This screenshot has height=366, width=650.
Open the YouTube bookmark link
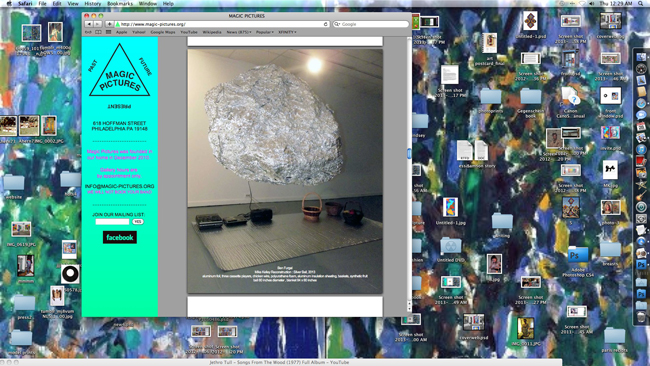coord(189,32)
